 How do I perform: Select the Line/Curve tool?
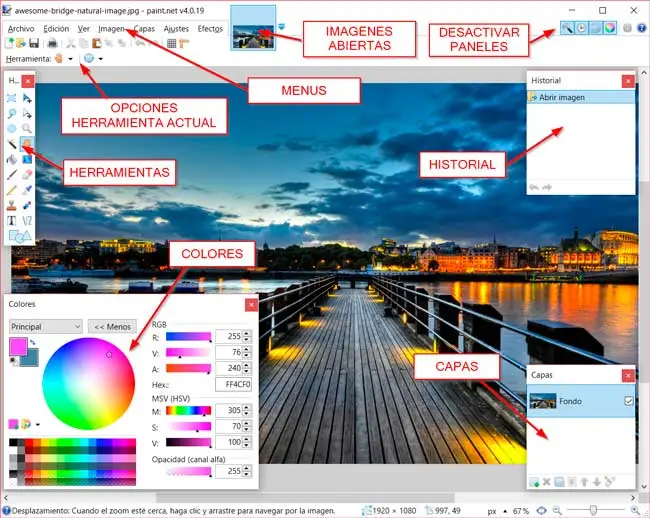27,220
